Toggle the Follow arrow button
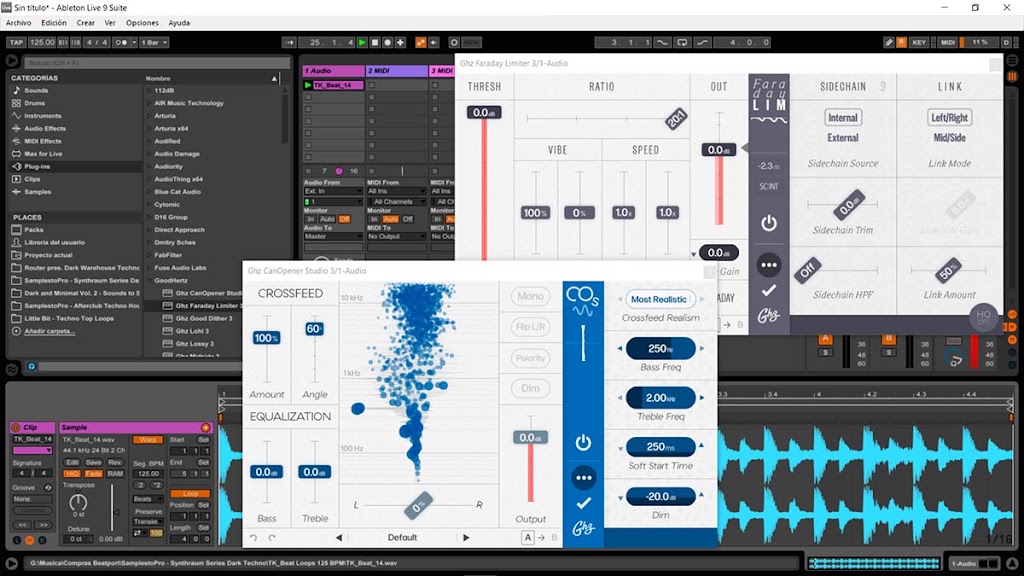 [x=289, y=42]
